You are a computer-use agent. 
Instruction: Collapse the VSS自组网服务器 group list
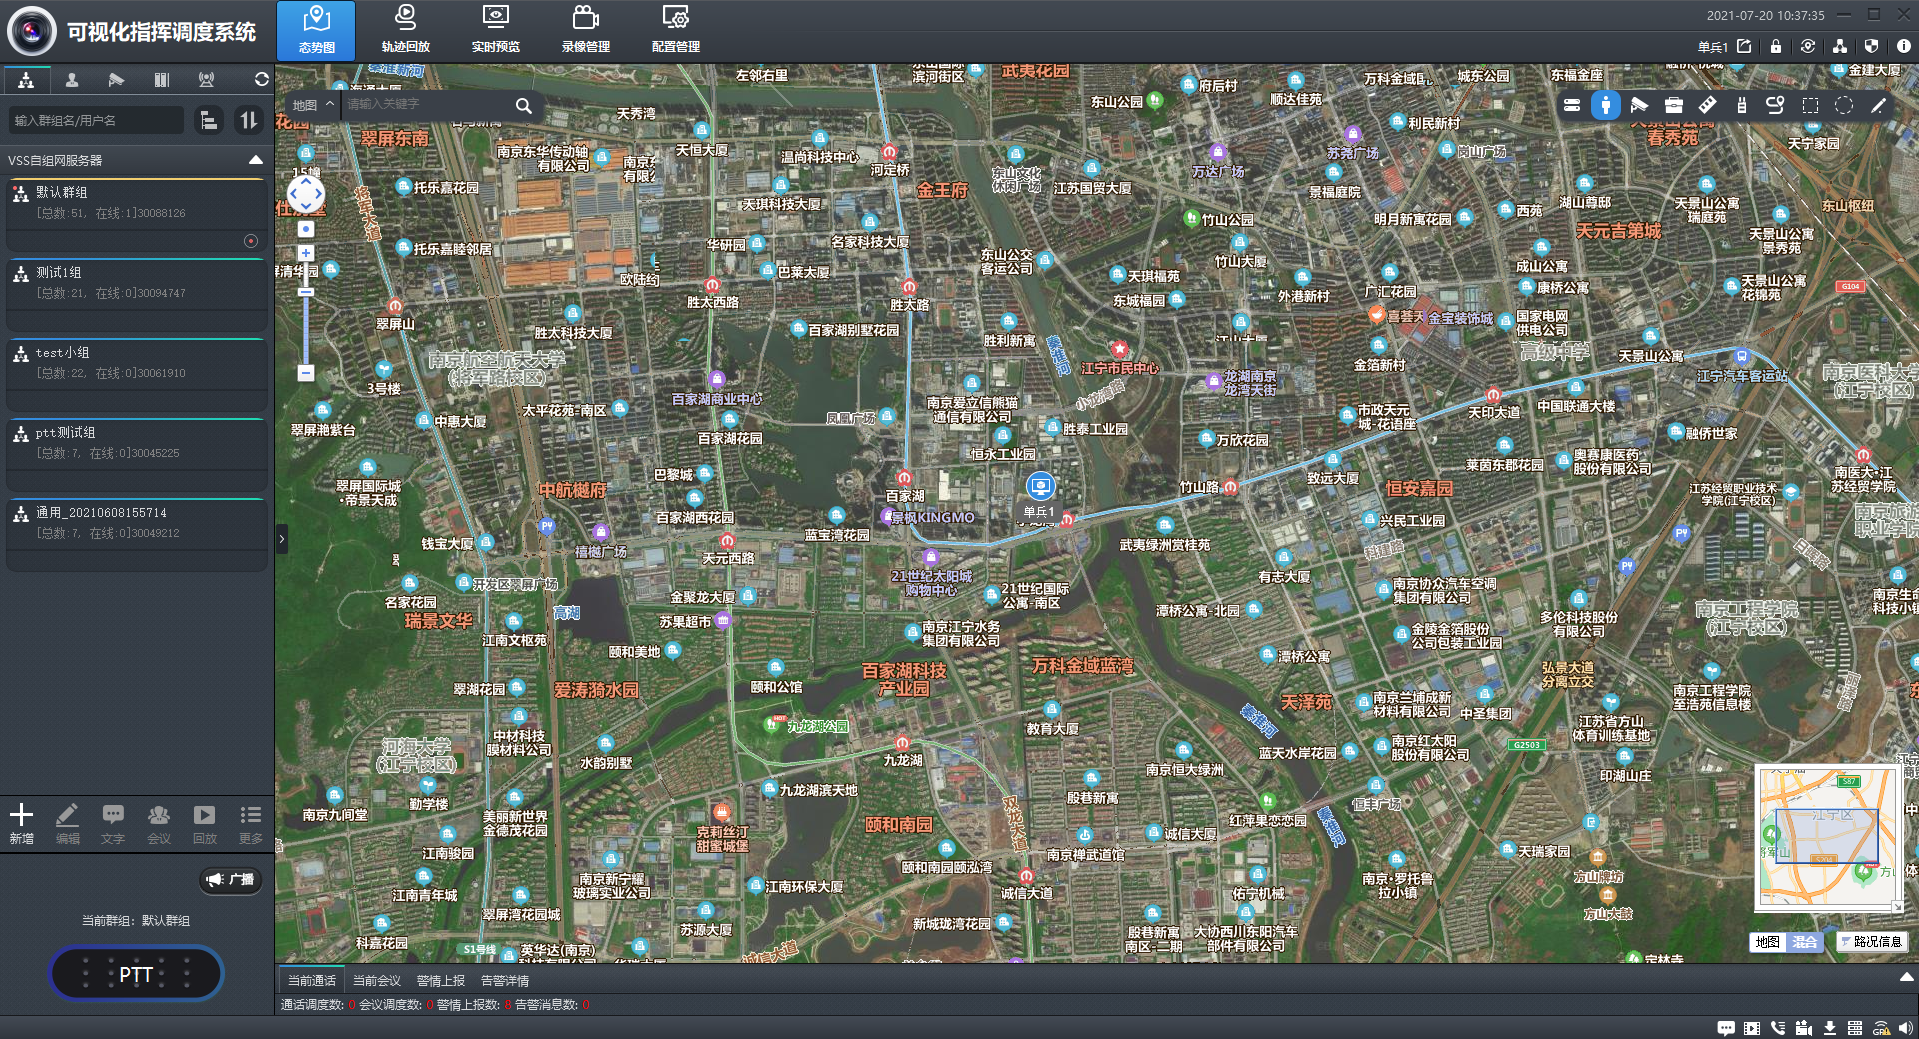click(x=256, y=160)
